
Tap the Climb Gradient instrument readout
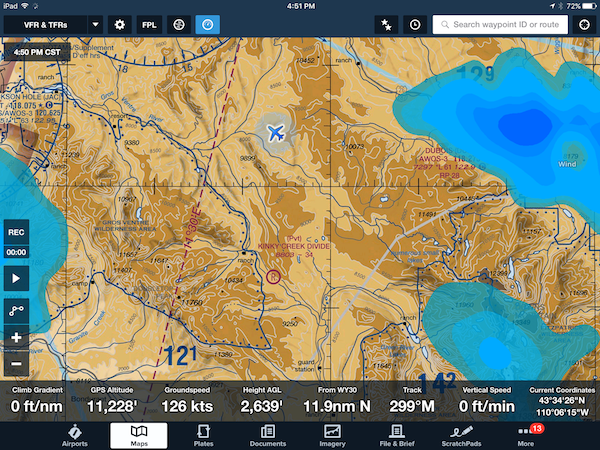[37, 401]
